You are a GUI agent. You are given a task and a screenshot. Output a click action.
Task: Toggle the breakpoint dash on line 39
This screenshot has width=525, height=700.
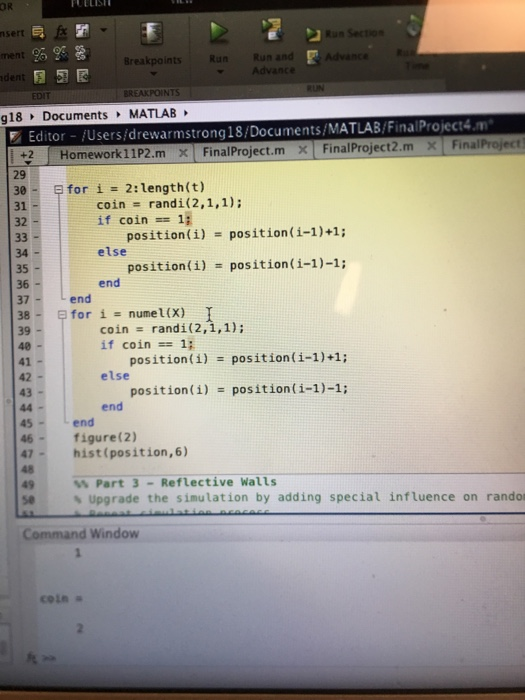(39, 331)
